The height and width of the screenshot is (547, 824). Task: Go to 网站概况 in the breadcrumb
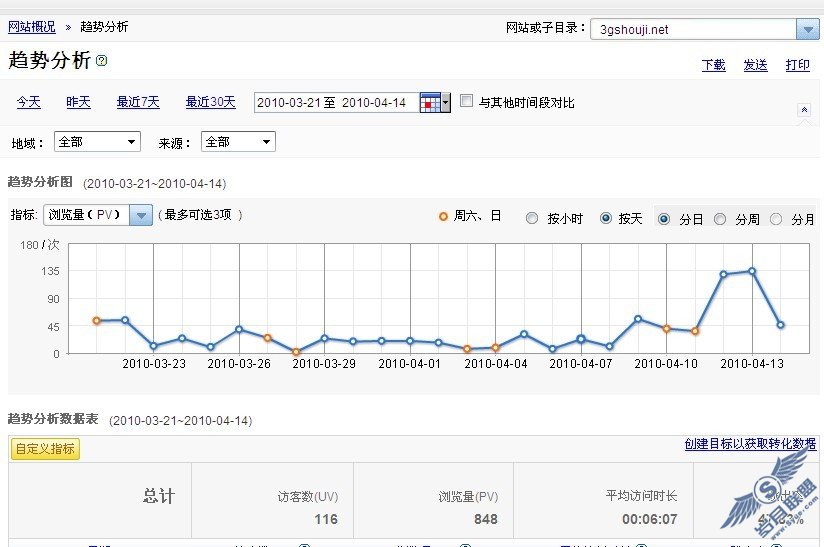tap(32, 27)
